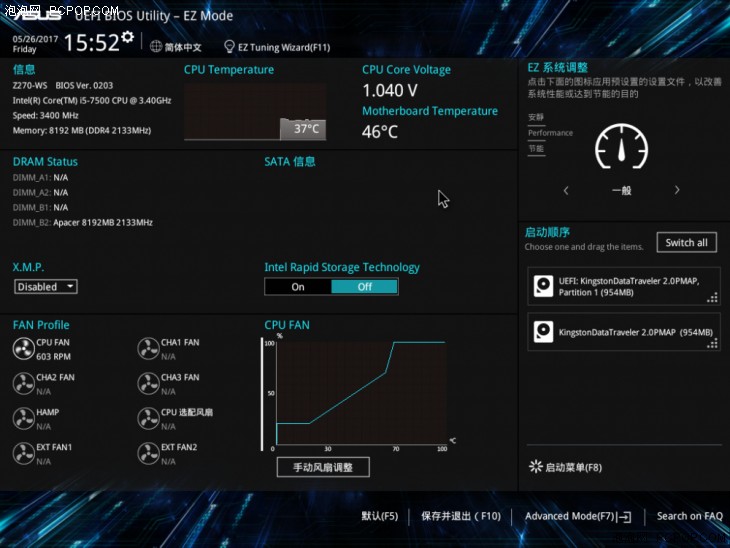This screenshot has height=548, width=730.
Task: Select the CHA1 FAN fan icon
Action: point(149,349)
